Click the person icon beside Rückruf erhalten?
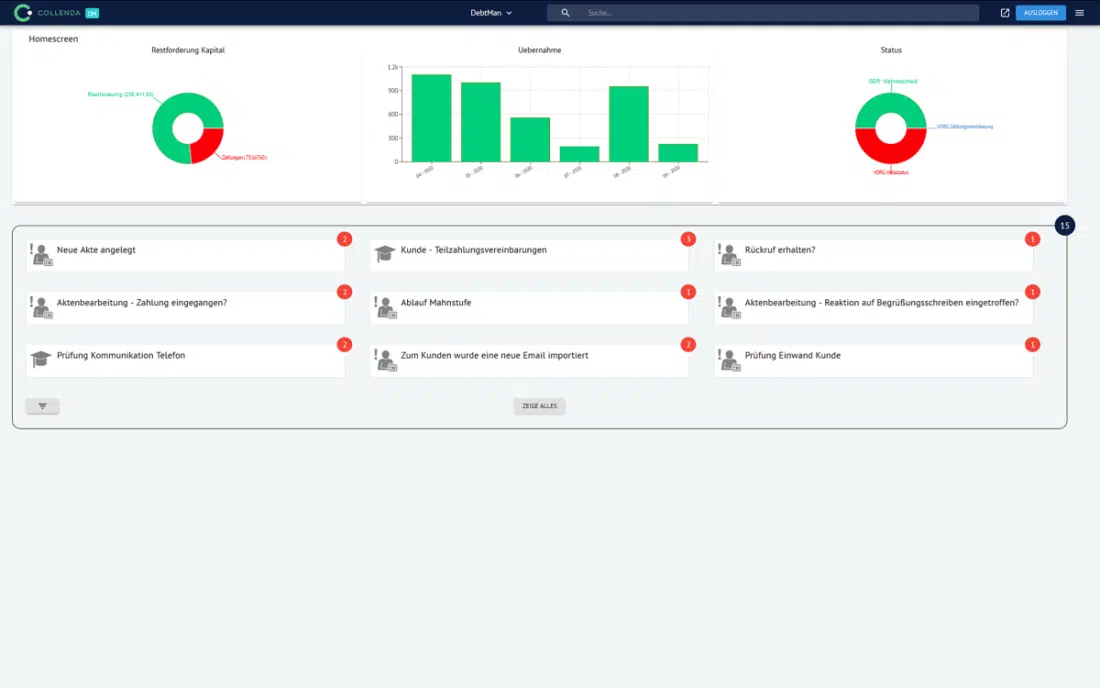The height and width of the screenshot is (688, 1100). [729, 255]
